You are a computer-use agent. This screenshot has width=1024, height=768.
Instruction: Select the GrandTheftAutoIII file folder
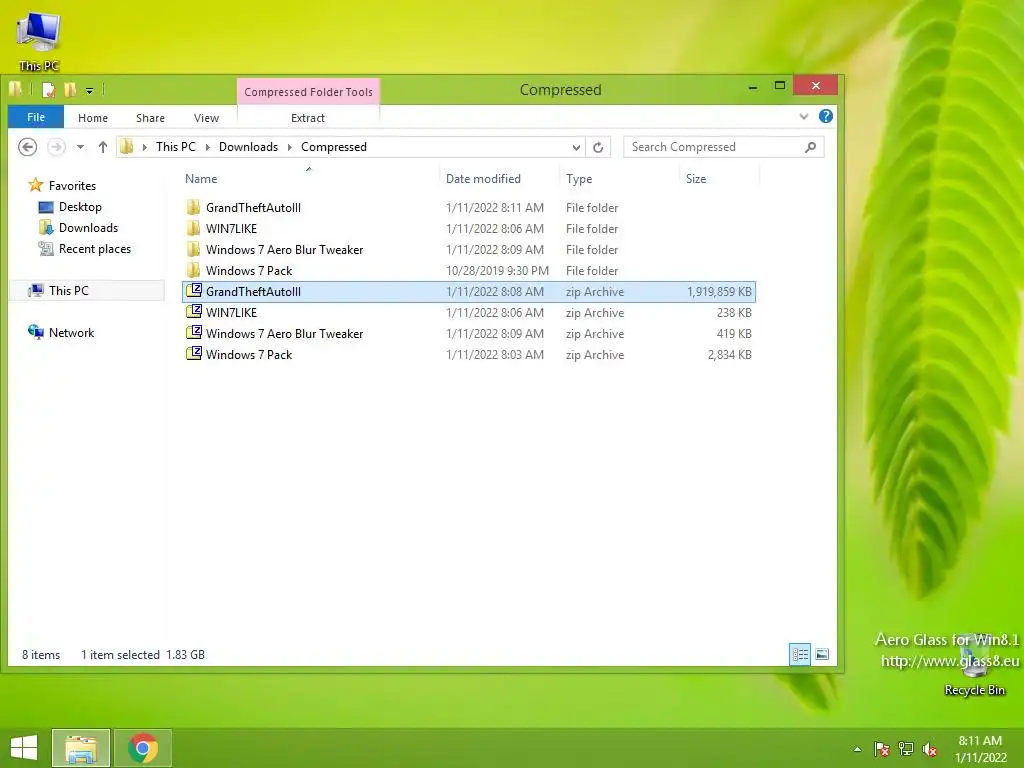468,208
